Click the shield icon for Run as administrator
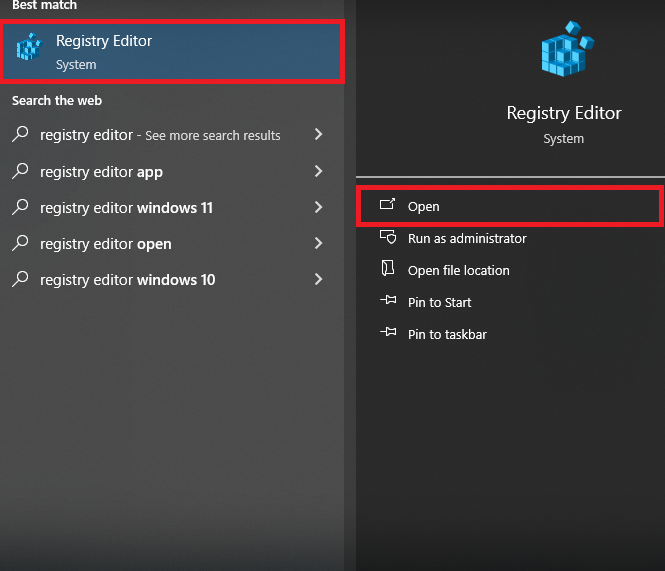 tap(388, 238)
